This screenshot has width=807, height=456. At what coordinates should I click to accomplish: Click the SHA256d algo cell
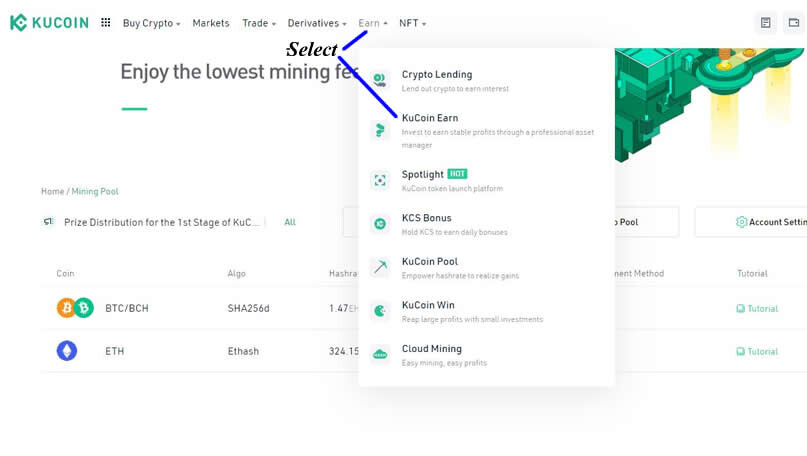248,308
